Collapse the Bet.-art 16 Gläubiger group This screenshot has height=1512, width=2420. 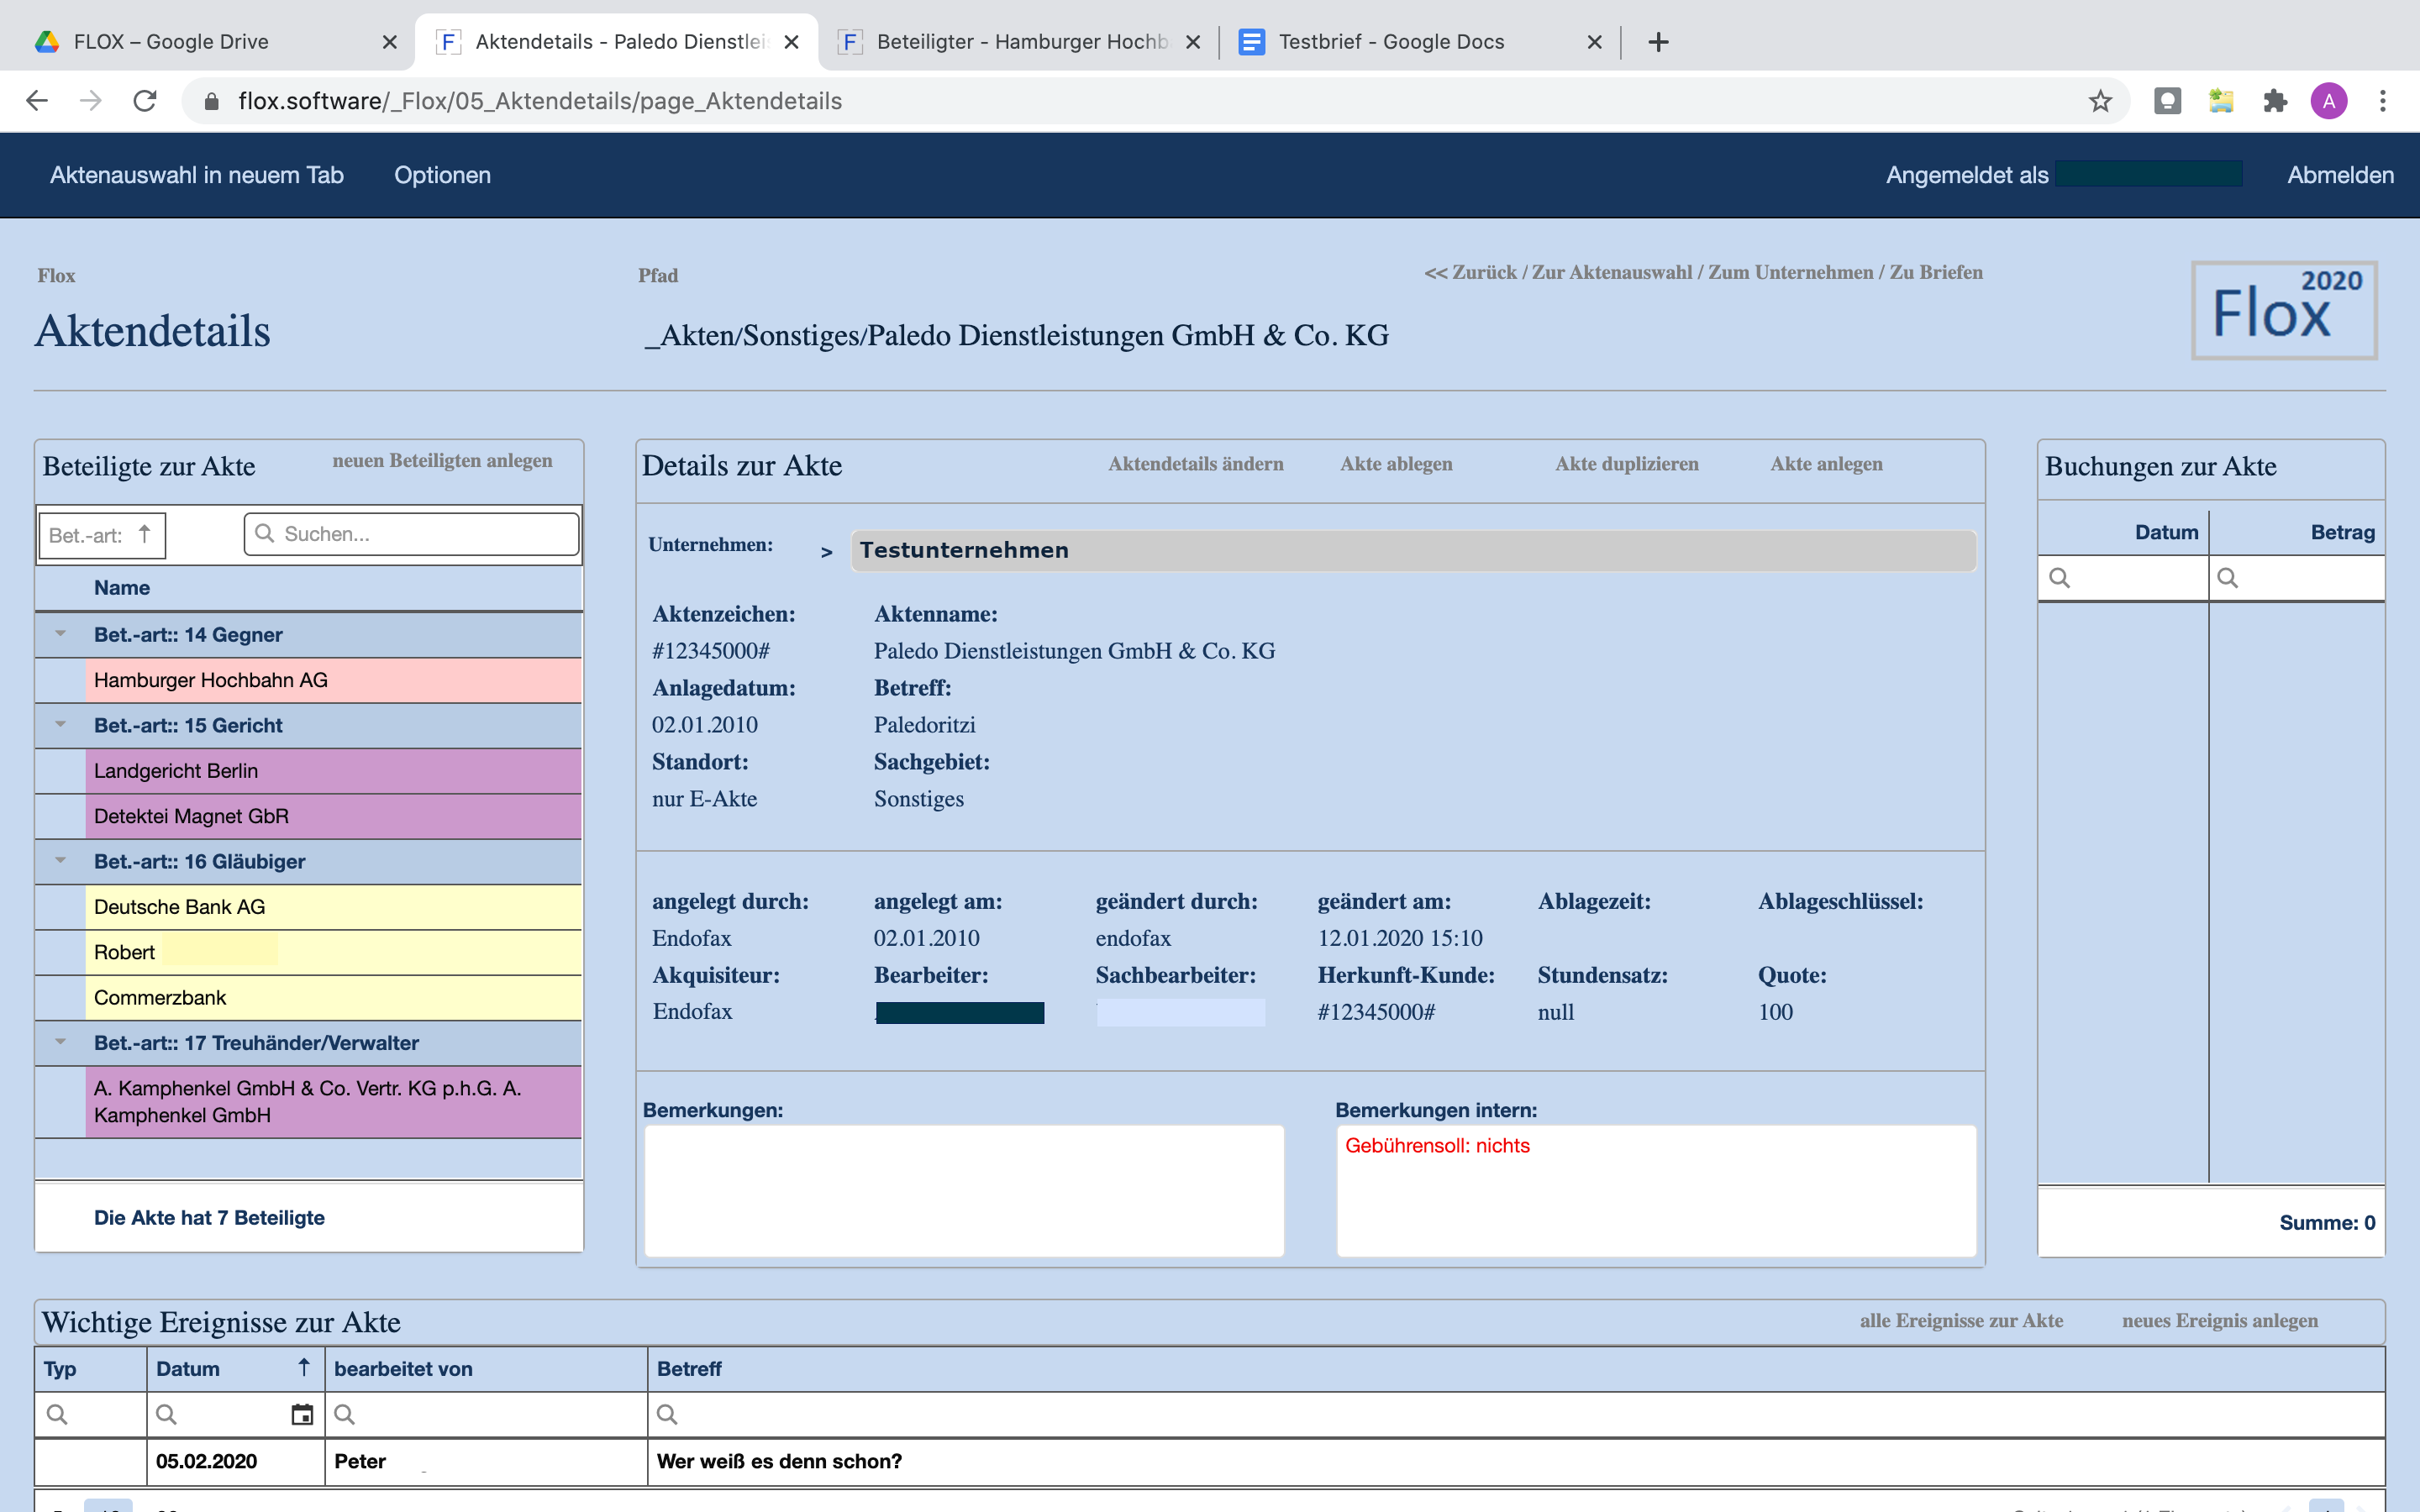tap(60, 861)
